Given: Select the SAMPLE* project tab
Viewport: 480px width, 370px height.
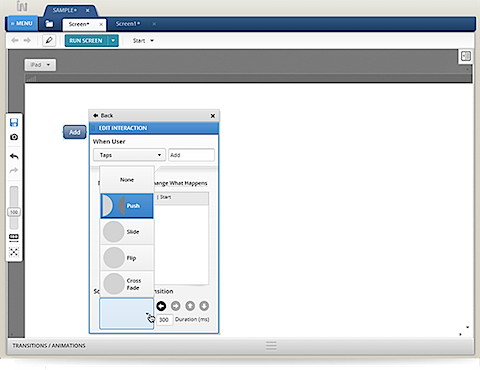Looking at the screenshot, I should point(65,10).
